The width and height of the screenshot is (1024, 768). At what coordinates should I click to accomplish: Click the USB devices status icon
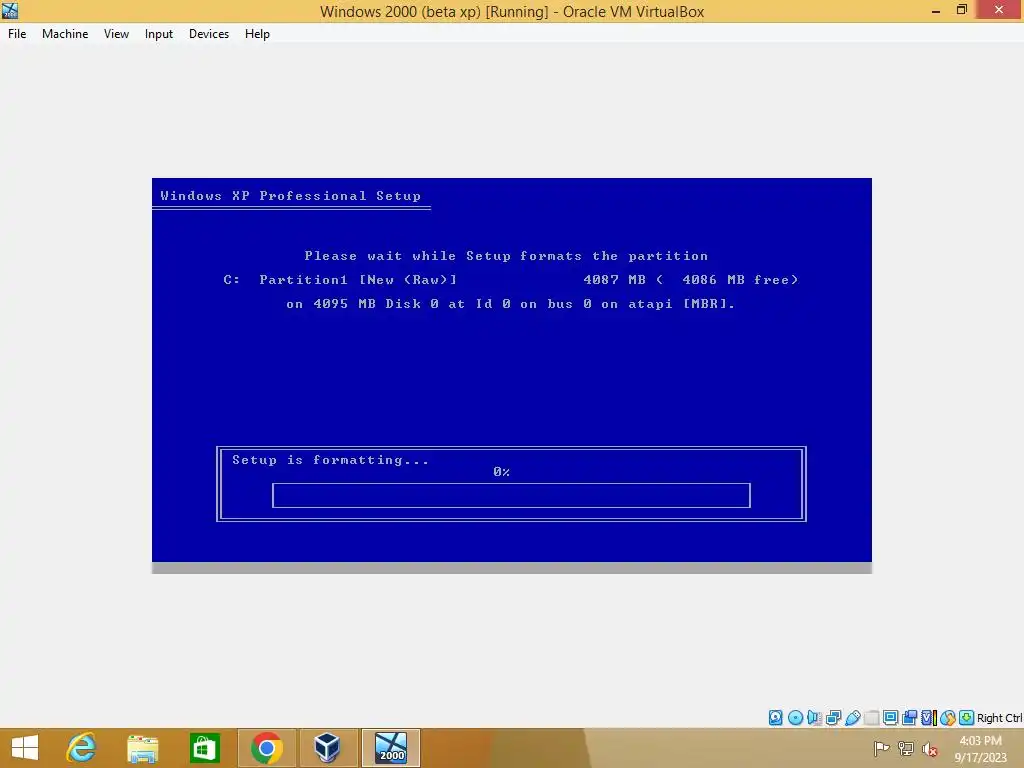pyautogui.click(x=853, y=718)
